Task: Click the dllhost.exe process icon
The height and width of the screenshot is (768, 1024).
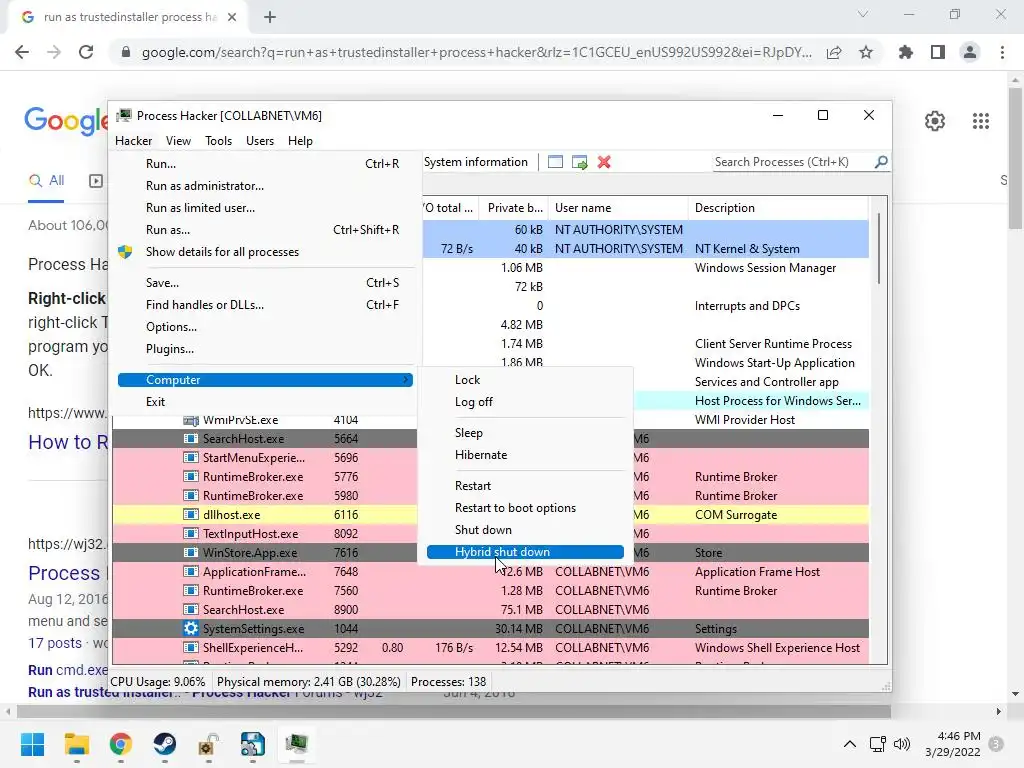Action: (191, 515)
